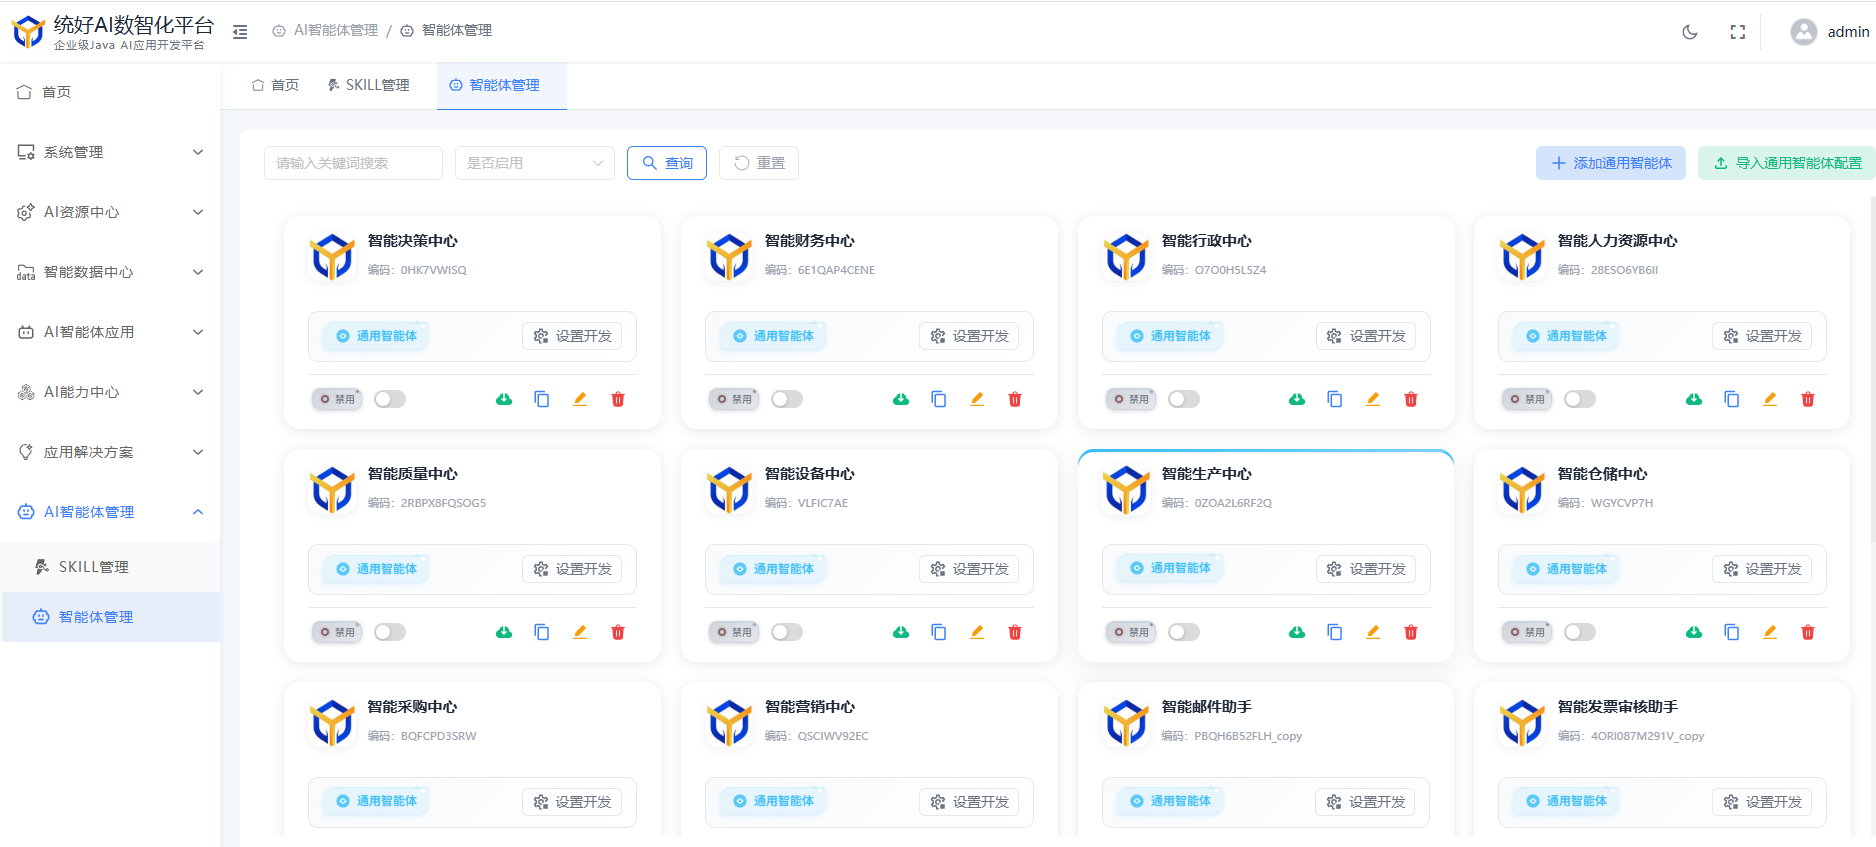The width and height of the screenshot is (1876, 847).
Task: Collapse AI智能体管理 sidebar menu
Action: (110, 512)
